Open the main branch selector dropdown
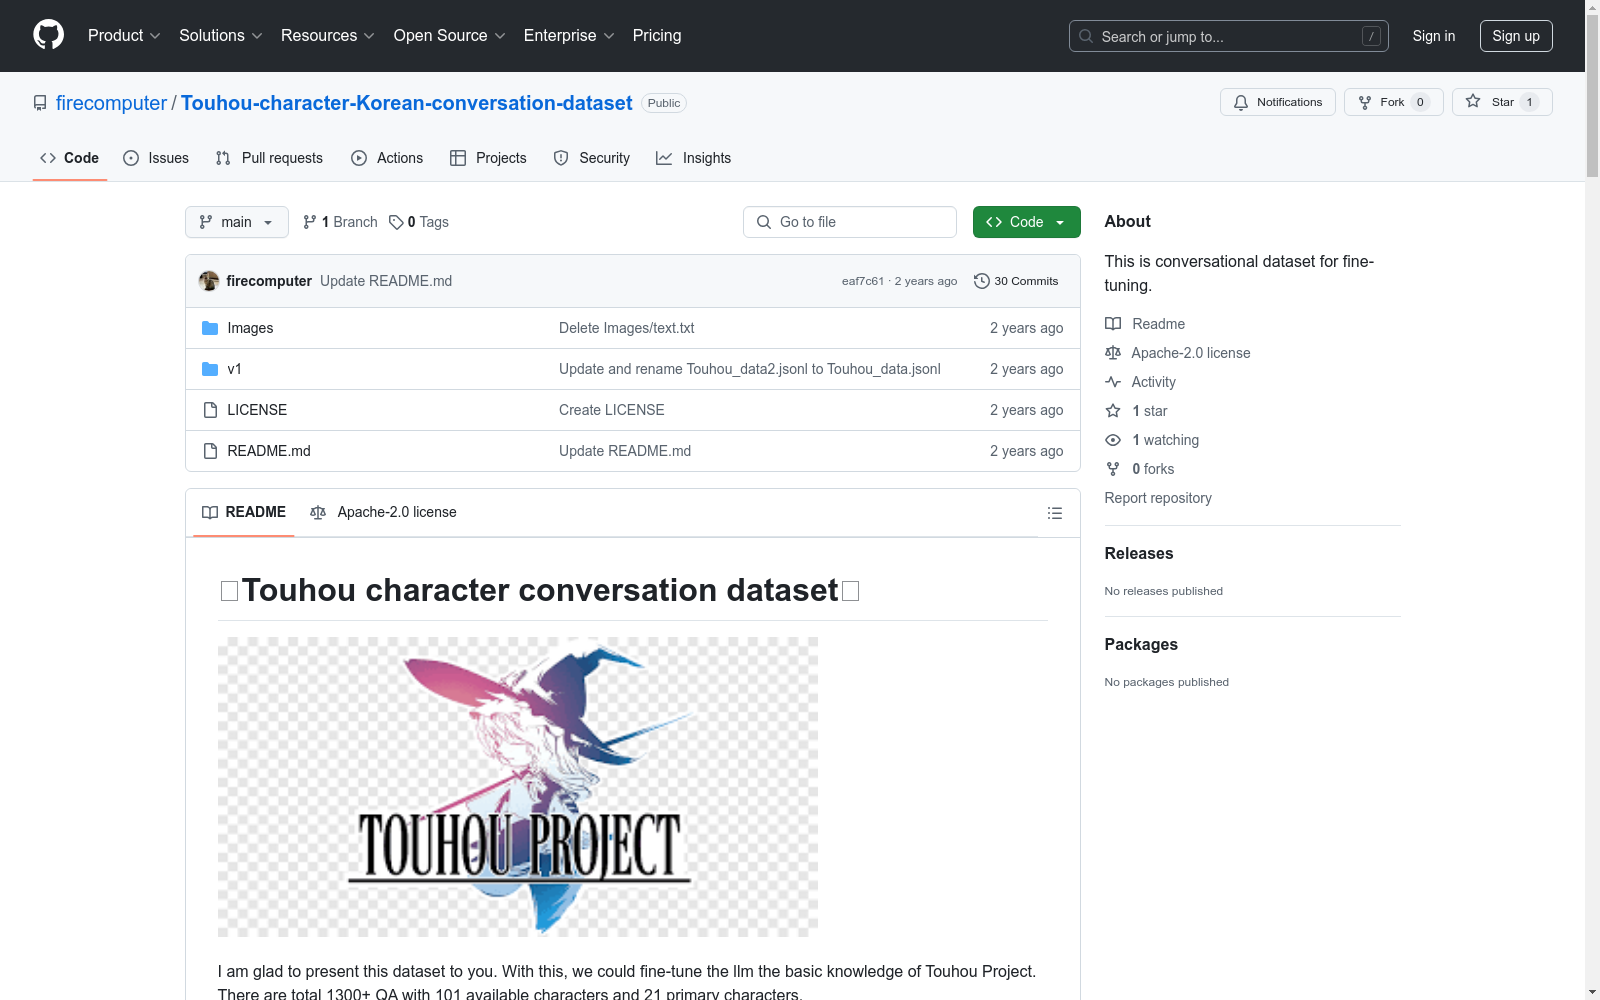The width and height of the screenshot is (1600, 1000). [237, 222]
